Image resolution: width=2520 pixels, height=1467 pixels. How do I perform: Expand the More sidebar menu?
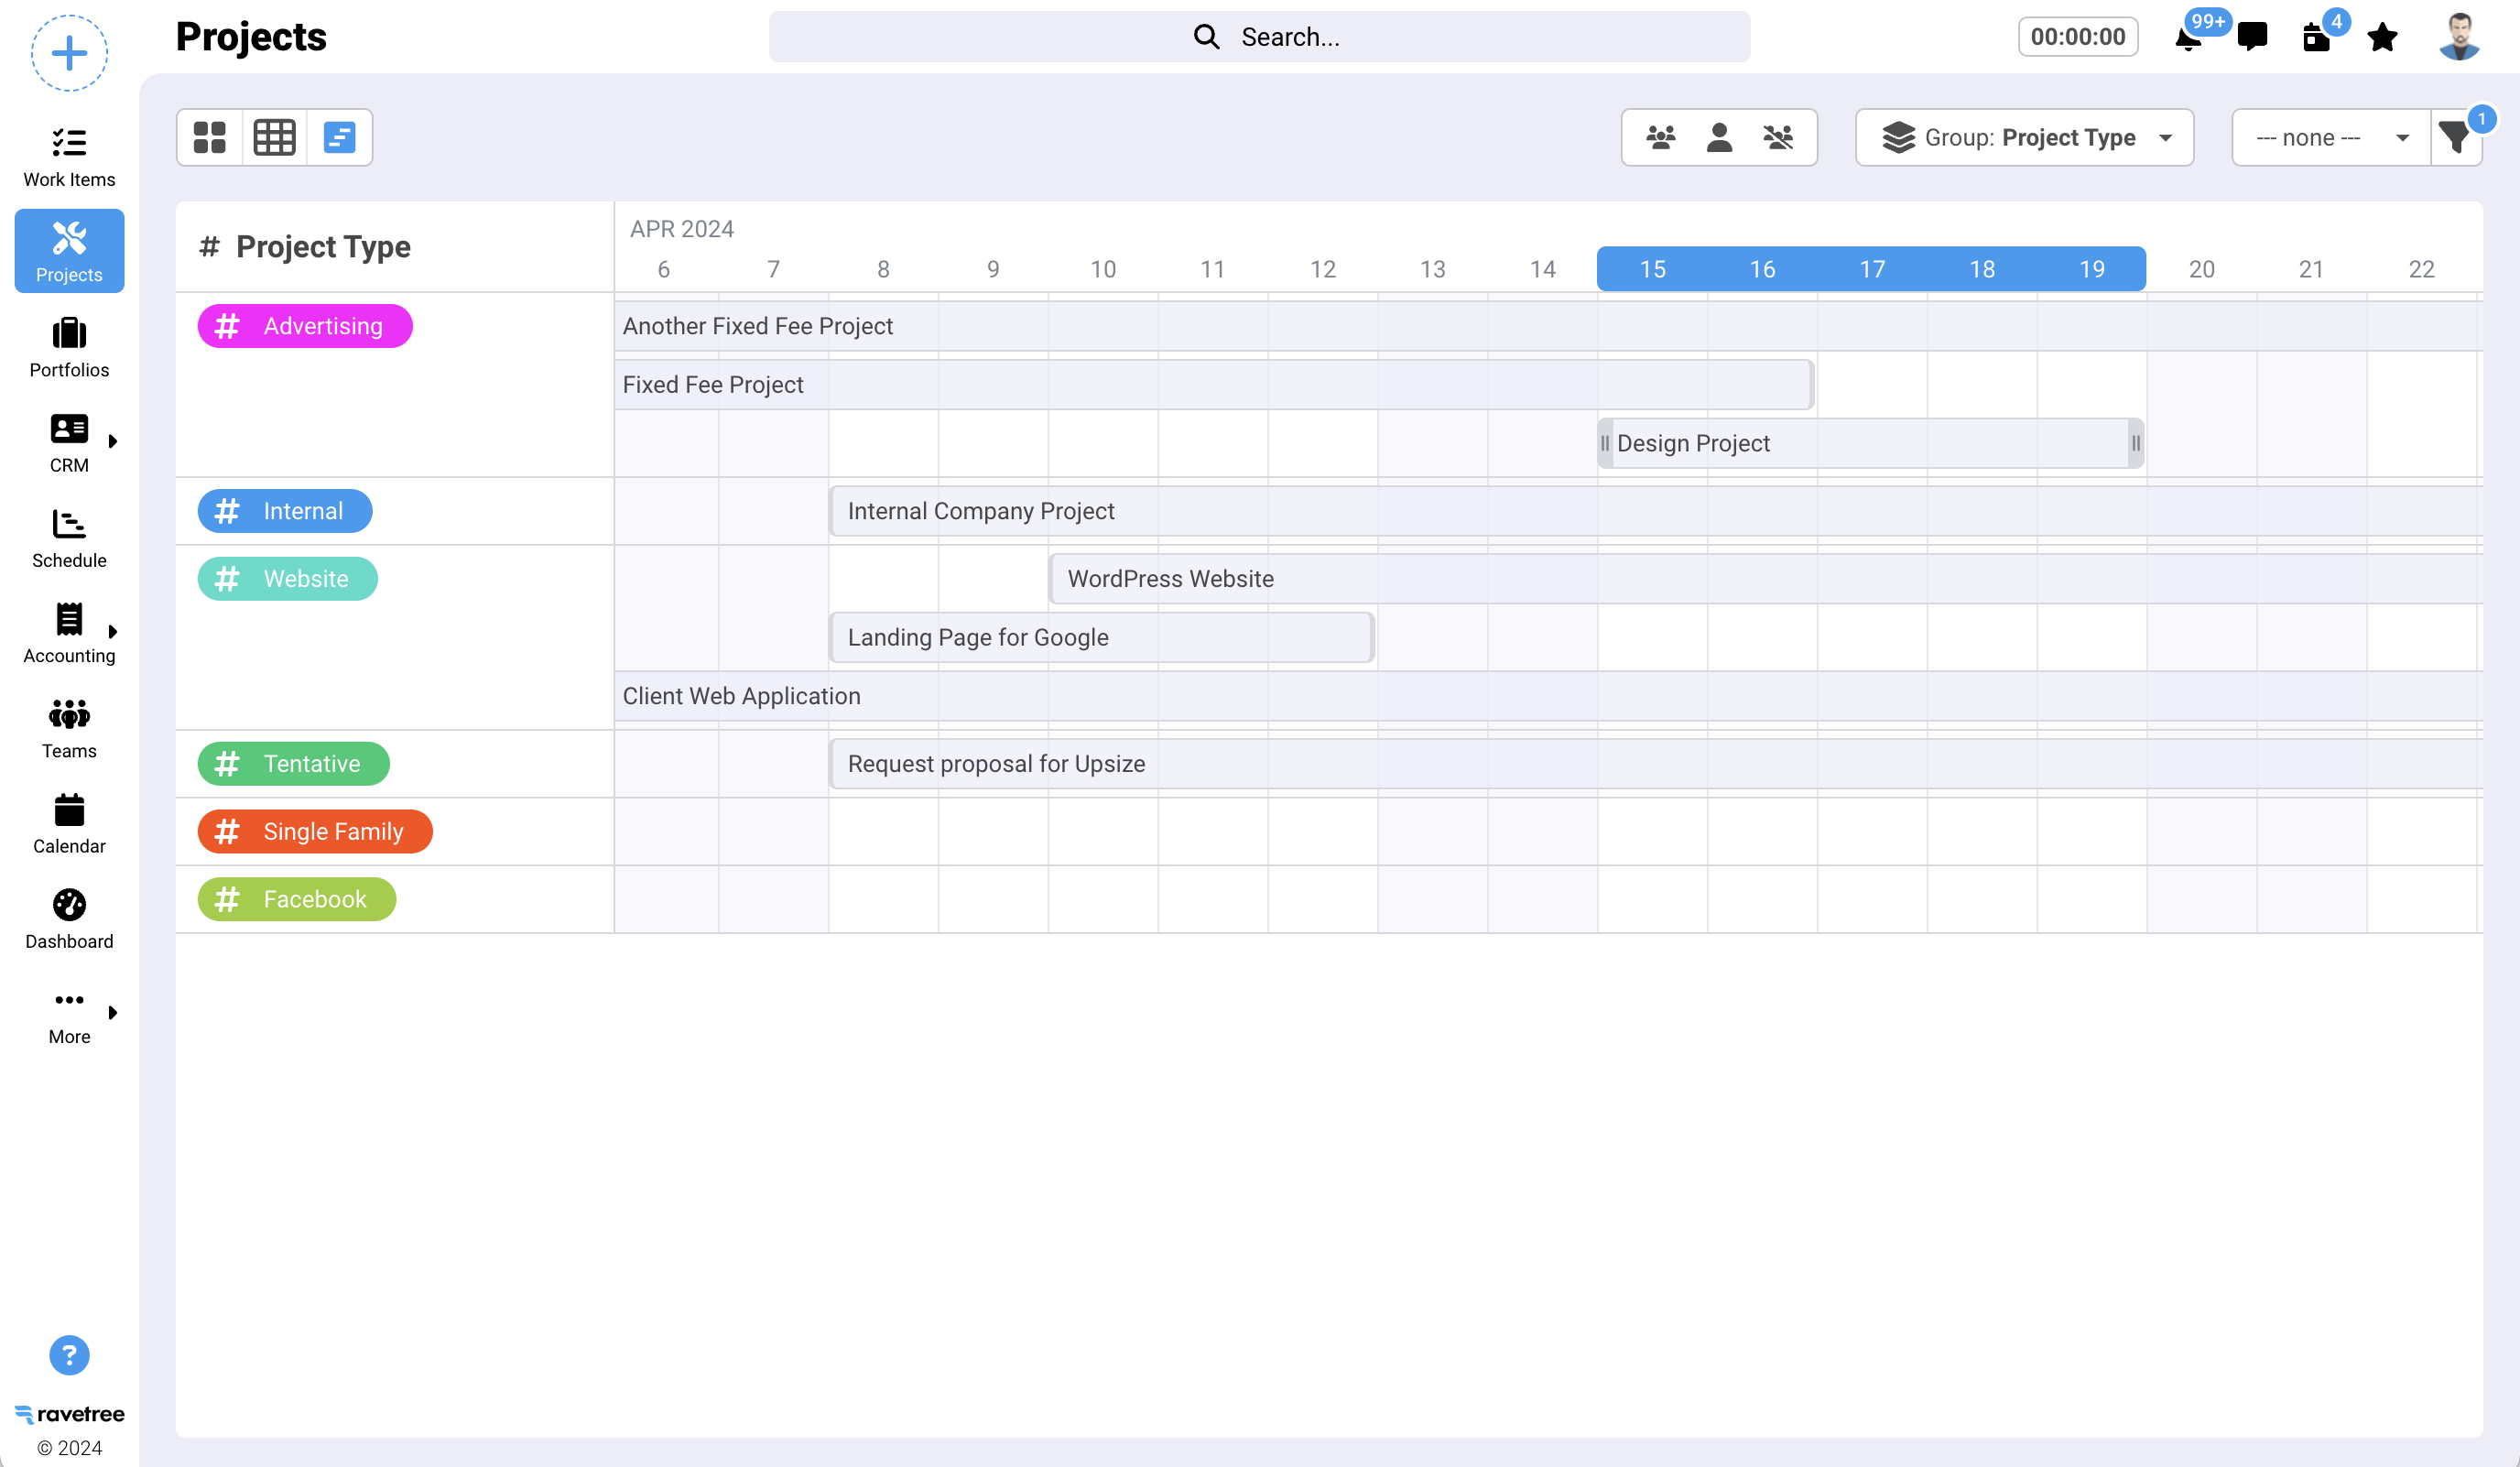pyautogui.click(x=112, y=1011)
